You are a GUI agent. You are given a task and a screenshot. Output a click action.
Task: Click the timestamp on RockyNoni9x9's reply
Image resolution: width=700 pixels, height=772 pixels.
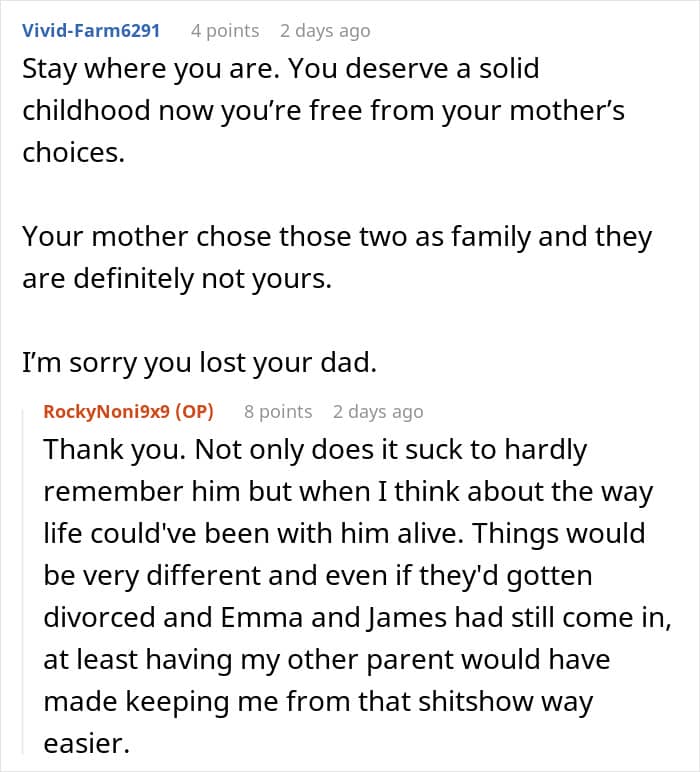click(x=378, y=411)
